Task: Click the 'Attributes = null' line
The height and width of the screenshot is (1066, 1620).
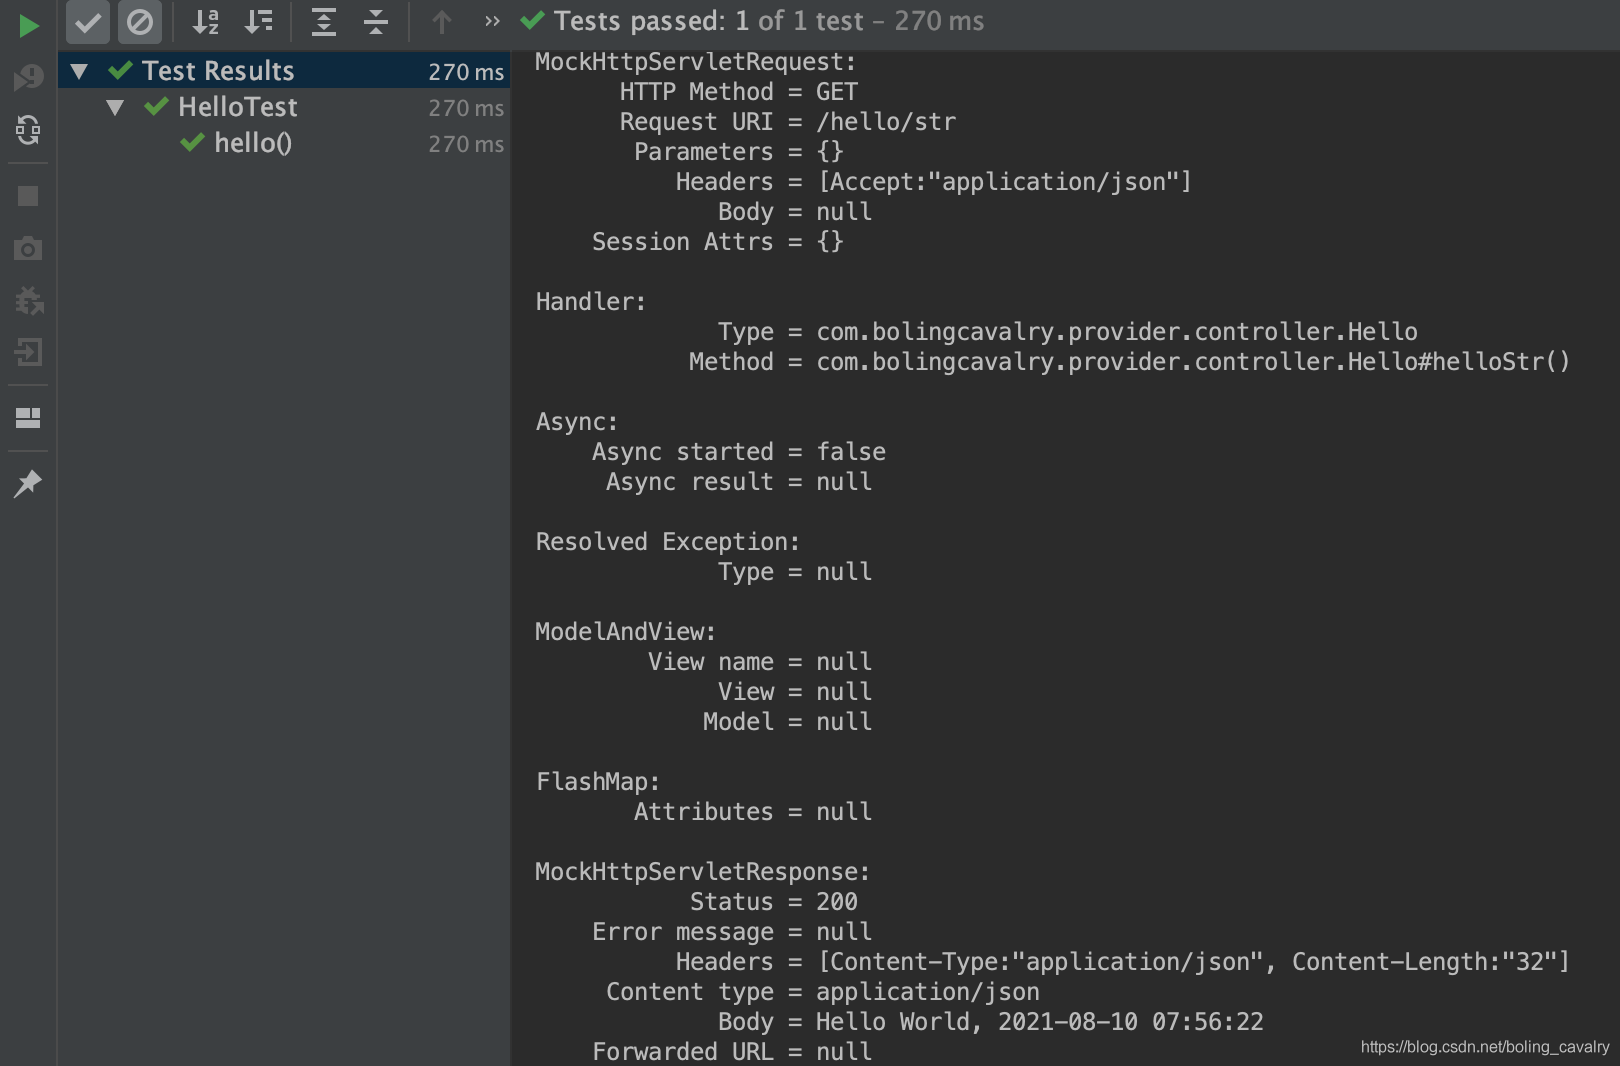Action: tap(752, 812)
